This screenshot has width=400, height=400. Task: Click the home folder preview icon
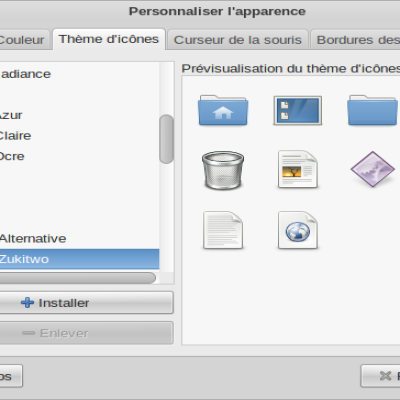(x=223, y=110)
